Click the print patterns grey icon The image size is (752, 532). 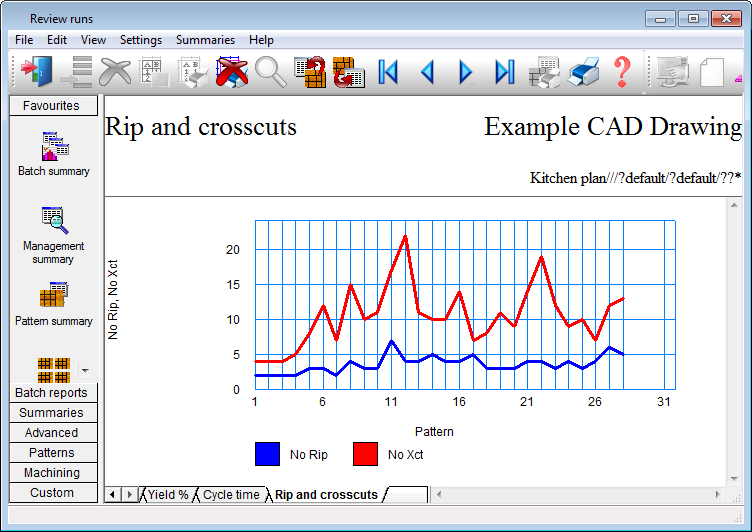point(544,72)
